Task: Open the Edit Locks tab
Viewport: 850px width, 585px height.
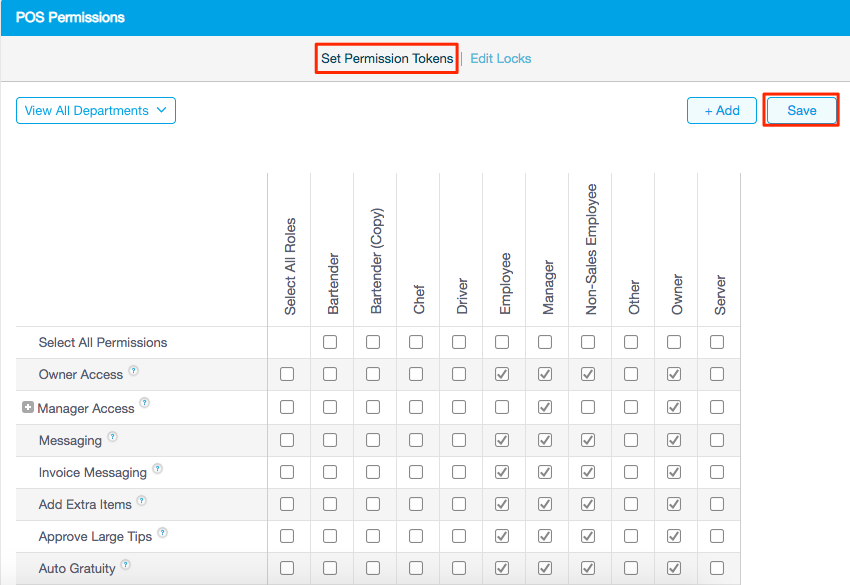Action: pyautogui.click(x=500, y=59)
